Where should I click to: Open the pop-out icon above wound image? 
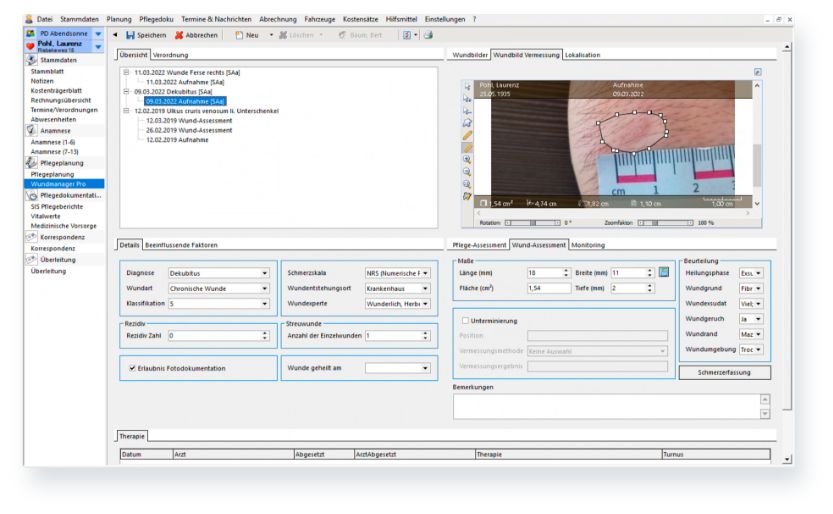click(758, 72)
